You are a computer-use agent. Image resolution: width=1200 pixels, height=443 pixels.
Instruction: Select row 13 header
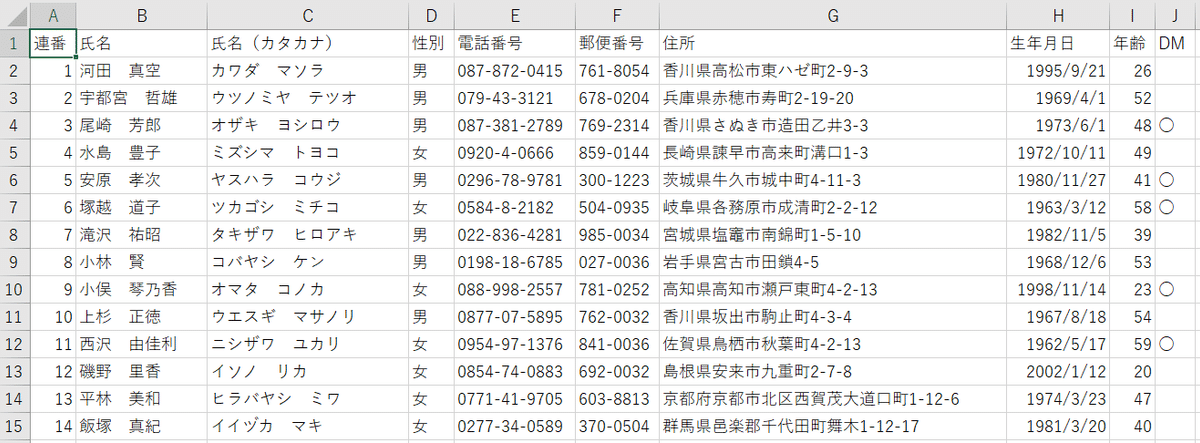[15, 371]
